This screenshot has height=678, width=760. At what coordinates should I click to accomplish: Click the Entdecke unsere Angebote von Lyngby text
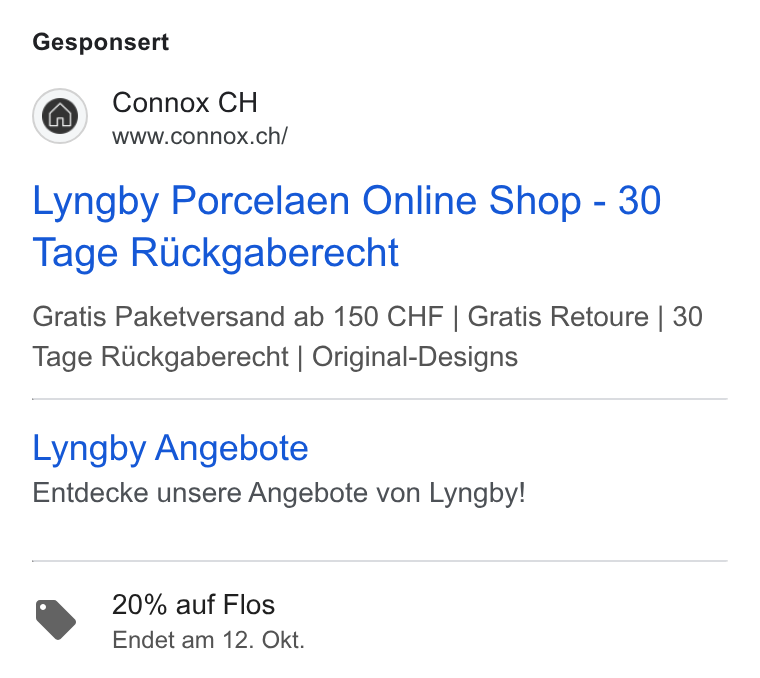click(x=279, y=493)
